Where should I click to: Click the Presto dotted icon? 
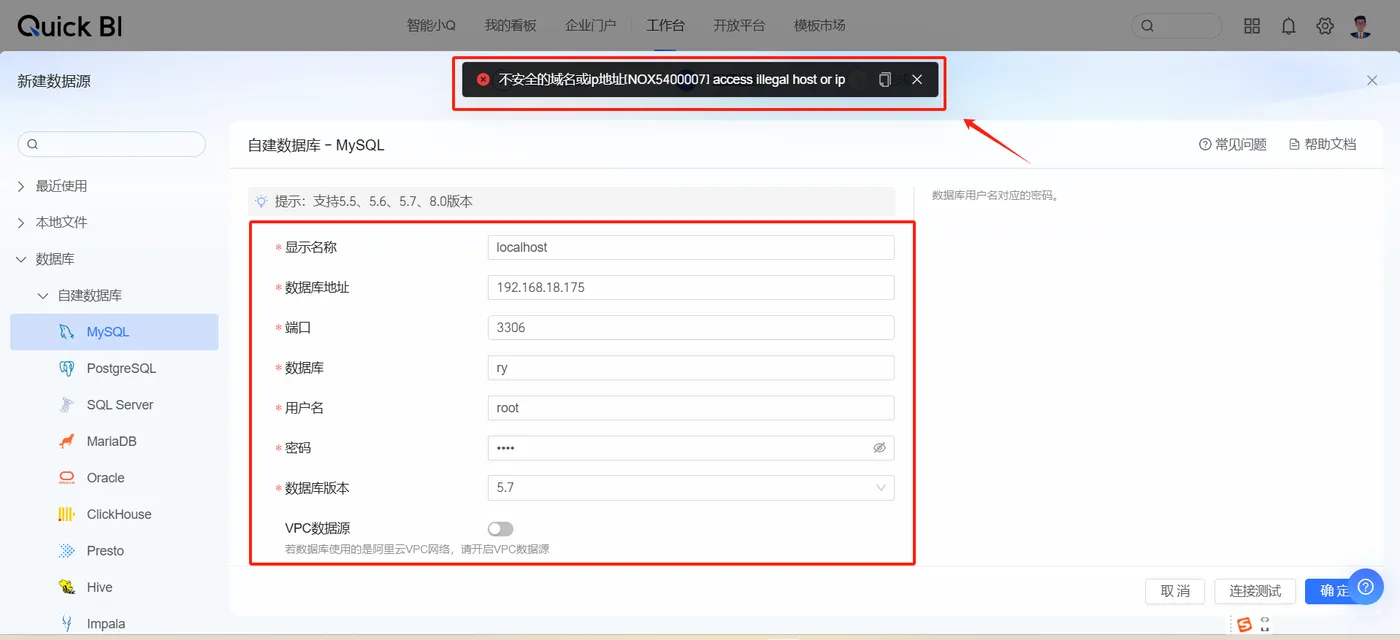click(67, 551)
